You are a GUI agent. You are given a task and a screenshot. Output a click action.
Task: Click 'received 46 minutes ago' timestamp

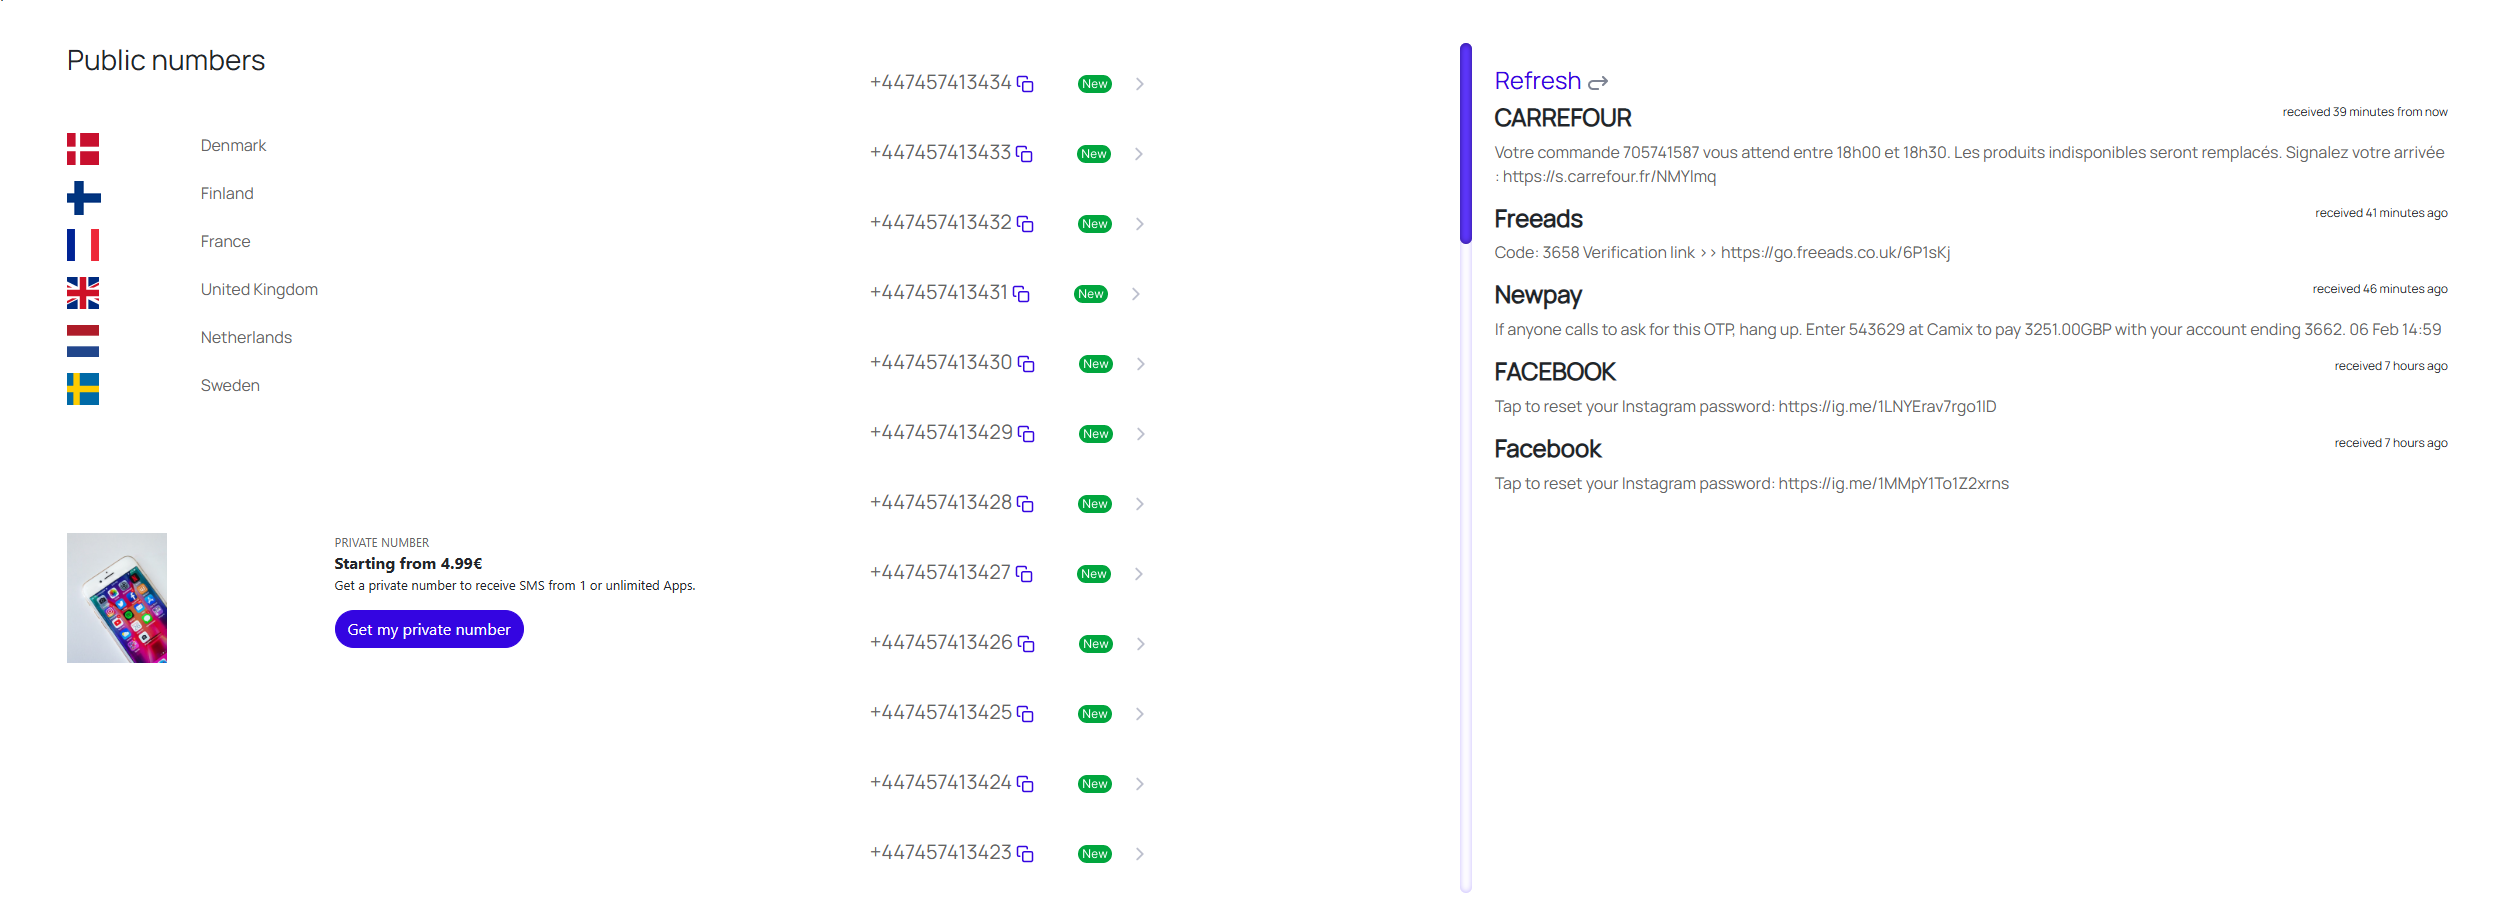2380,289
